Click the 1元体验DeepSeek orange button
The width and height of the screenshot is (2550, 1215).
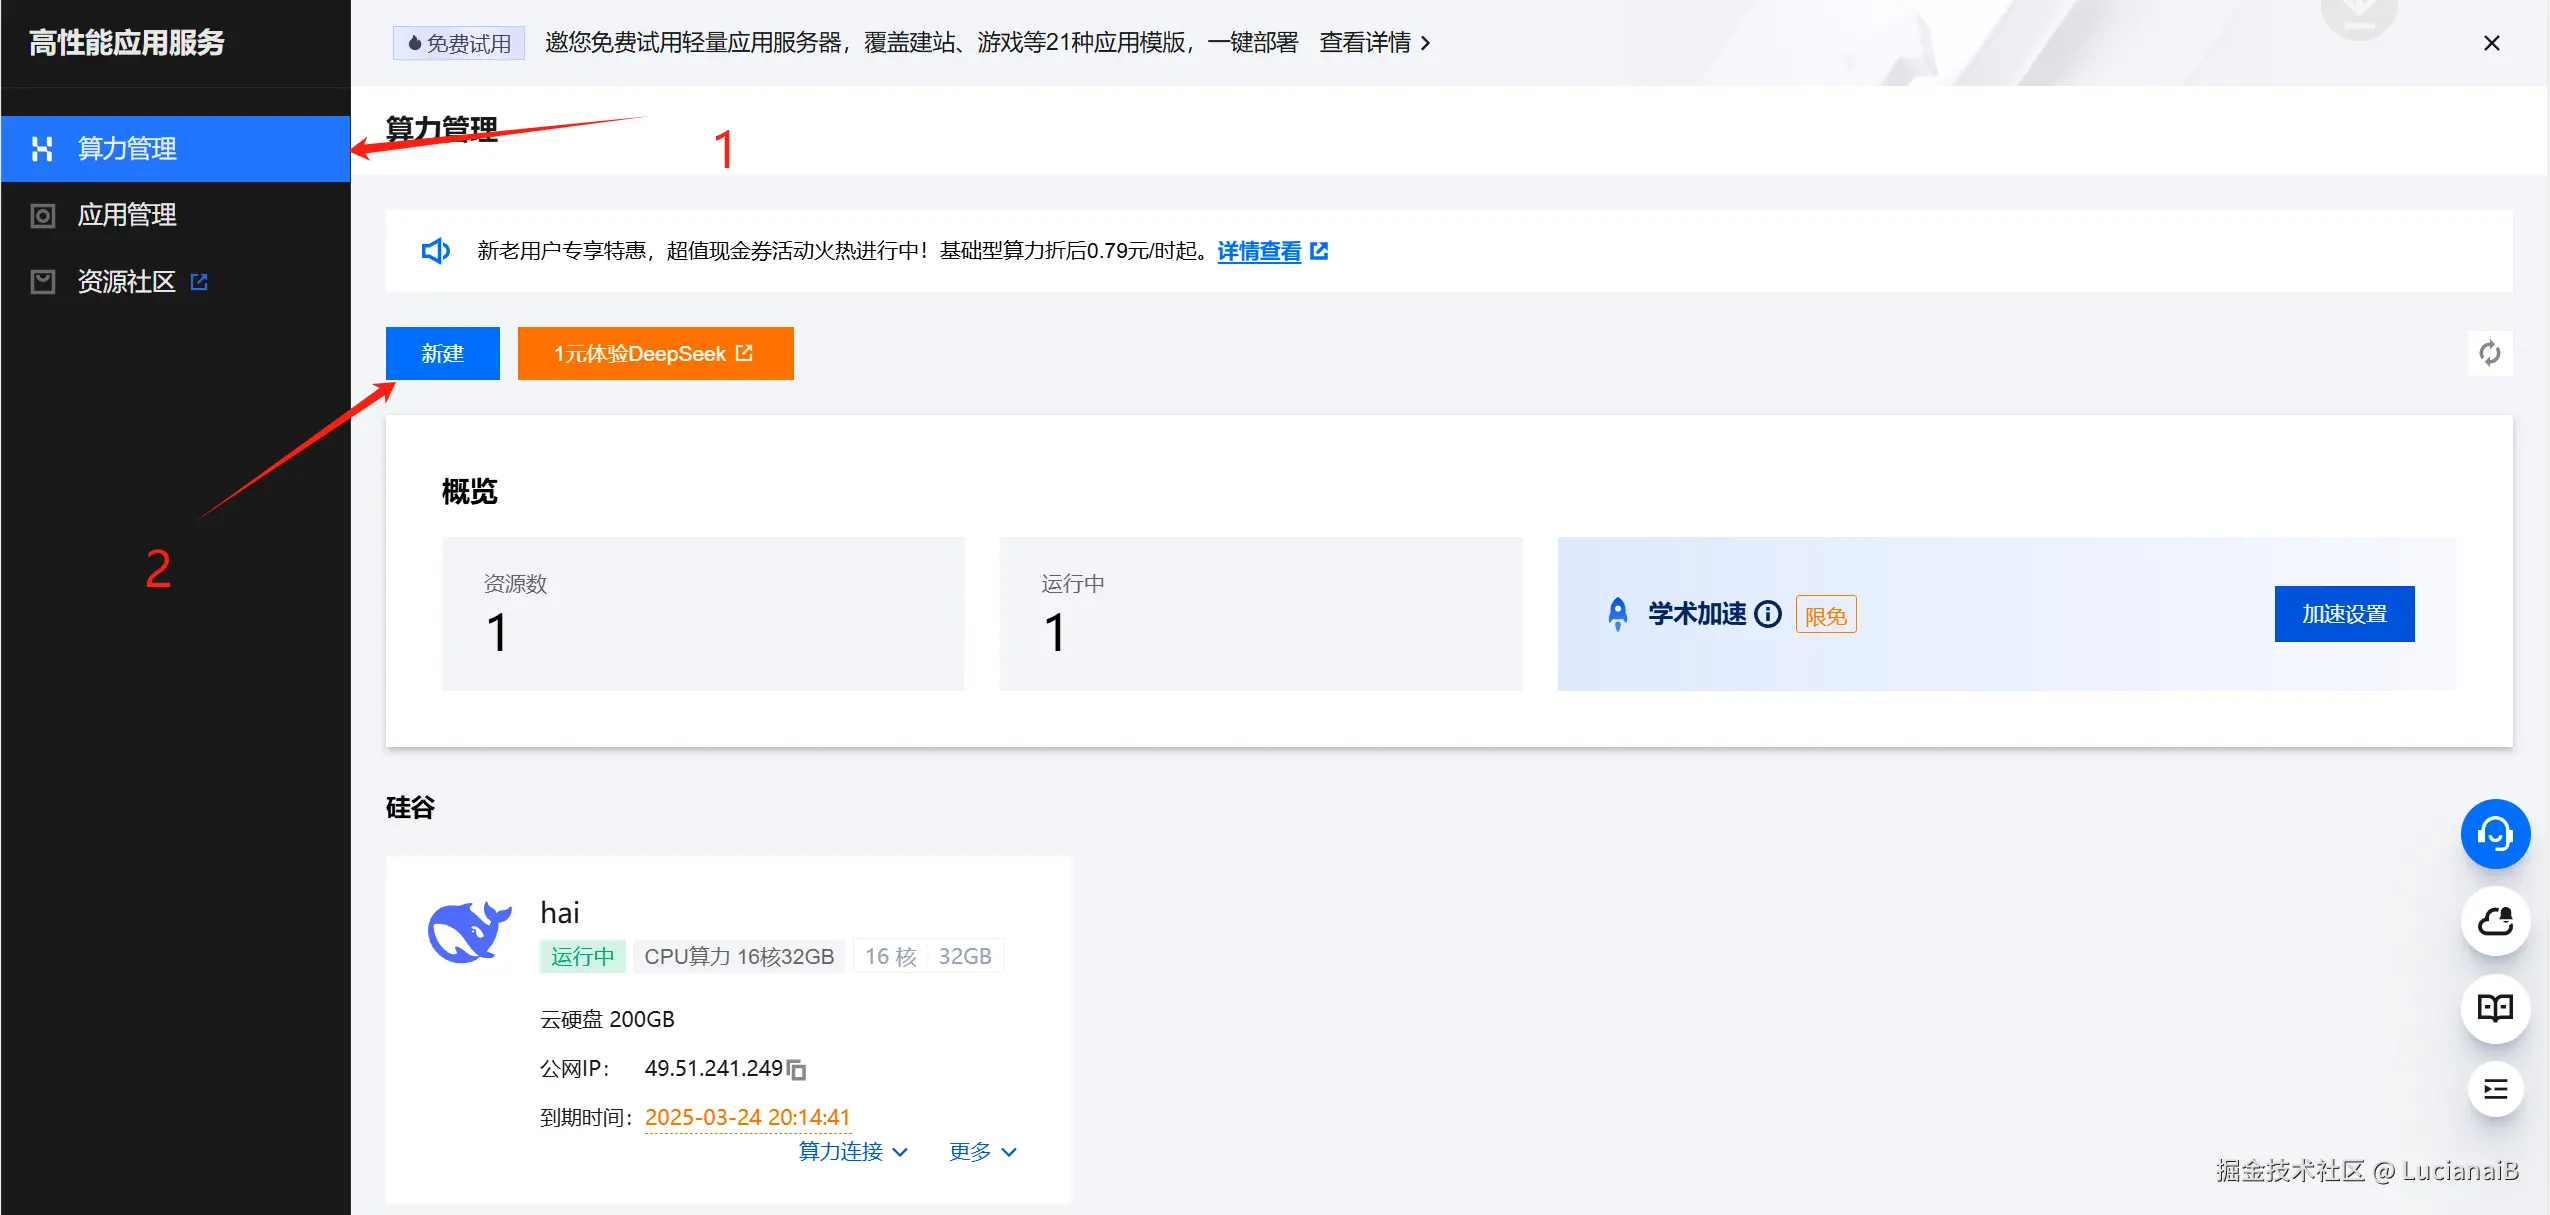coord(655,354)
